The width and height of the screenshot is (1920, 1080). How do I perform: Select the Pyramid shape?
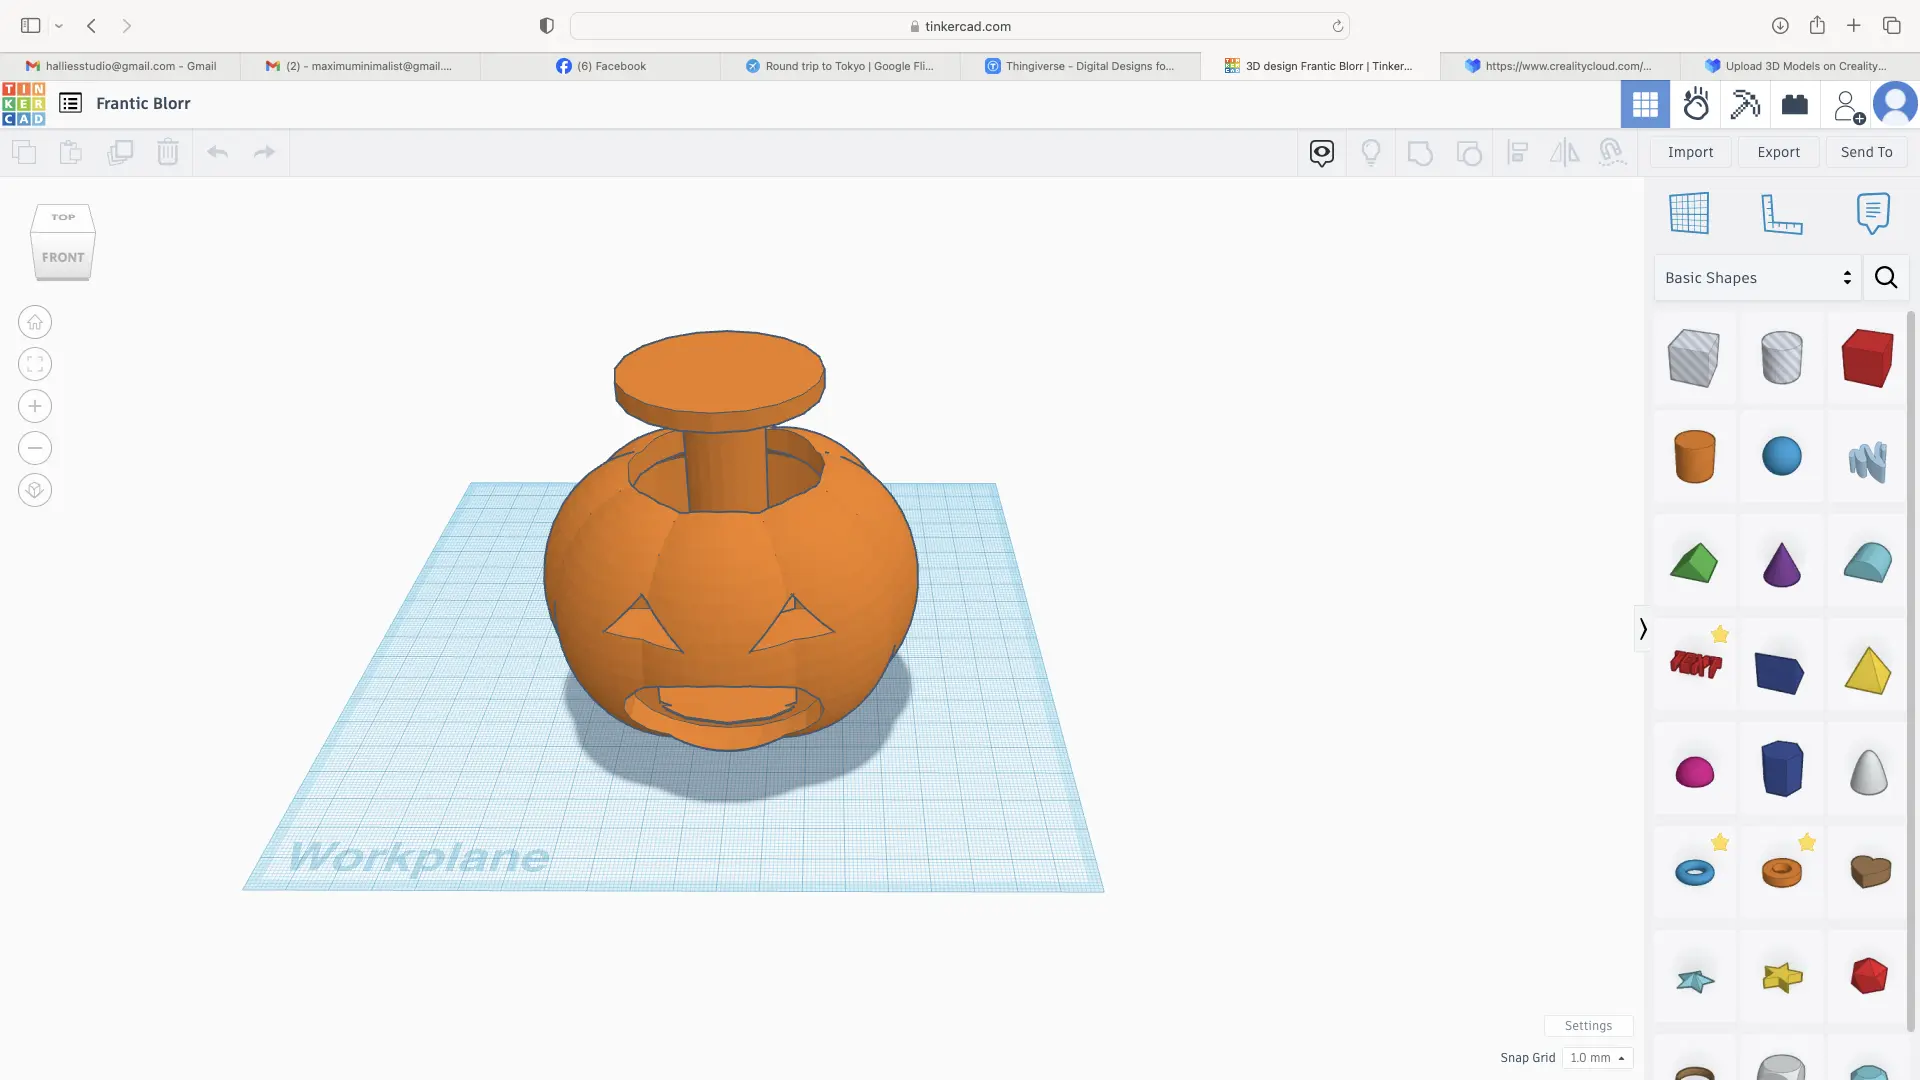click(x=1868, y=672)
